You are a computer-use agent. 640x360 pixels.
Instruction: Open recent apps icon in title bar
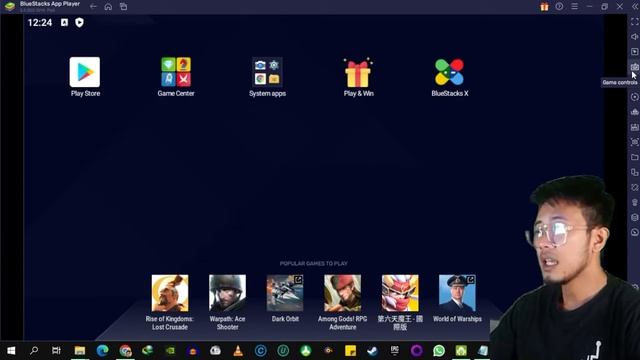tap(123, 7)
